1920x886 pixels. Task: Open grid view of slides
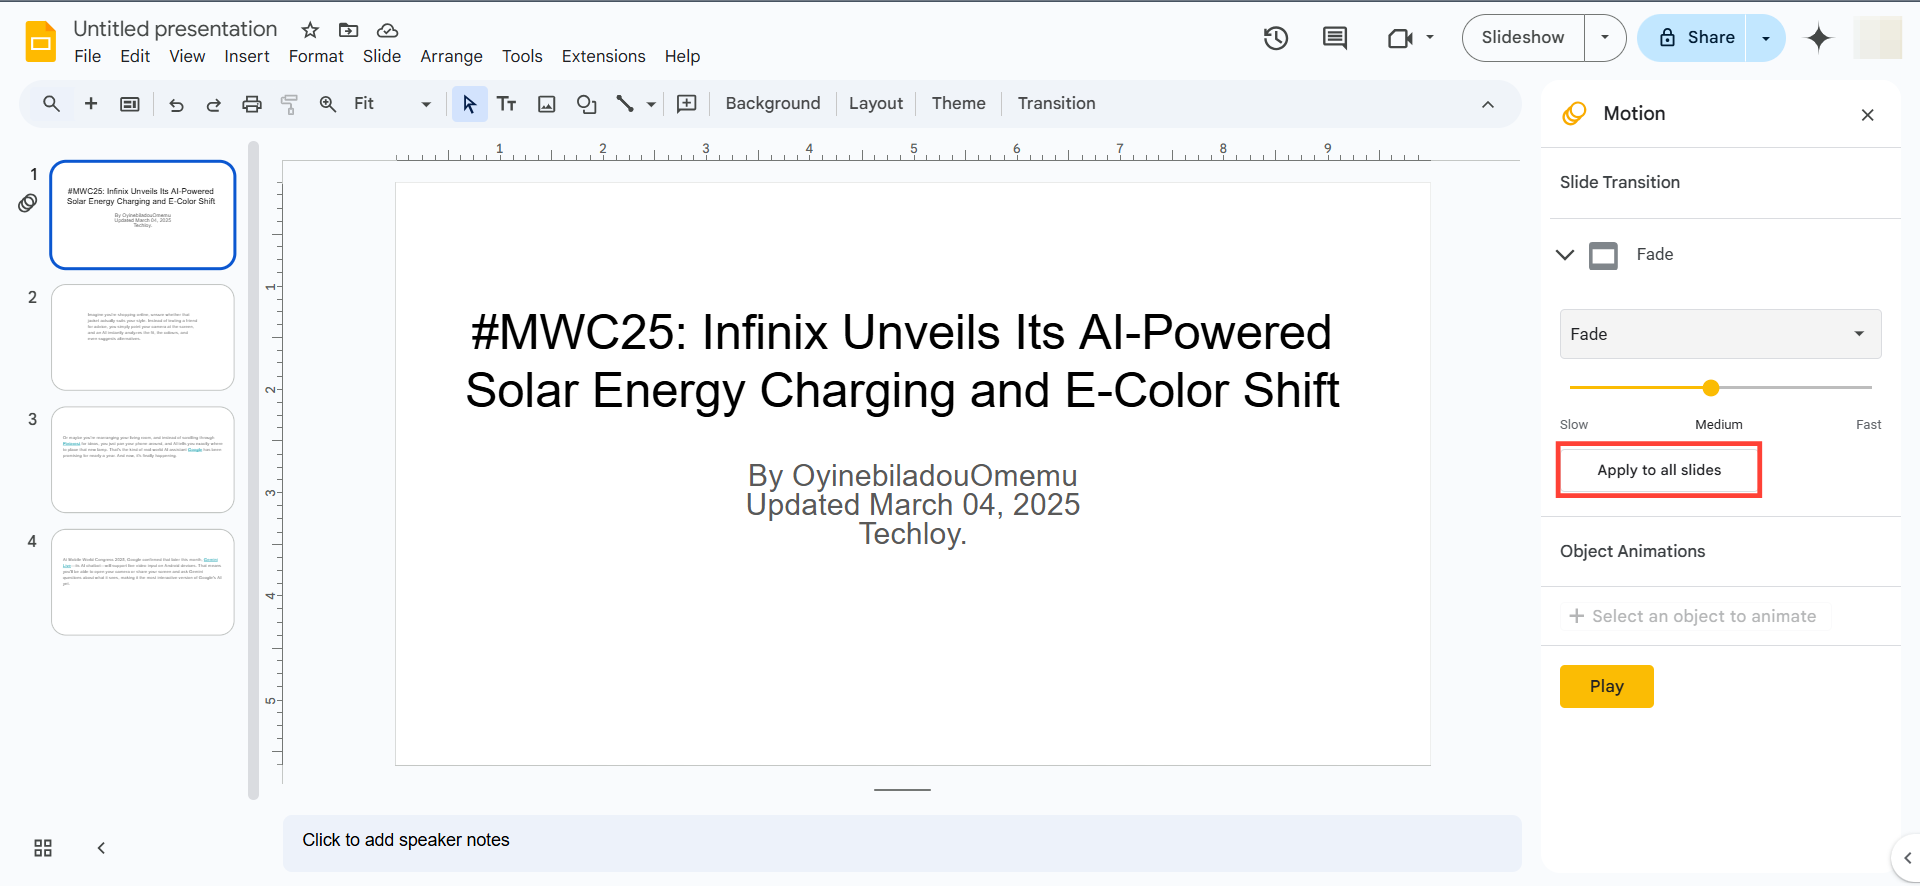click(43, 848)
